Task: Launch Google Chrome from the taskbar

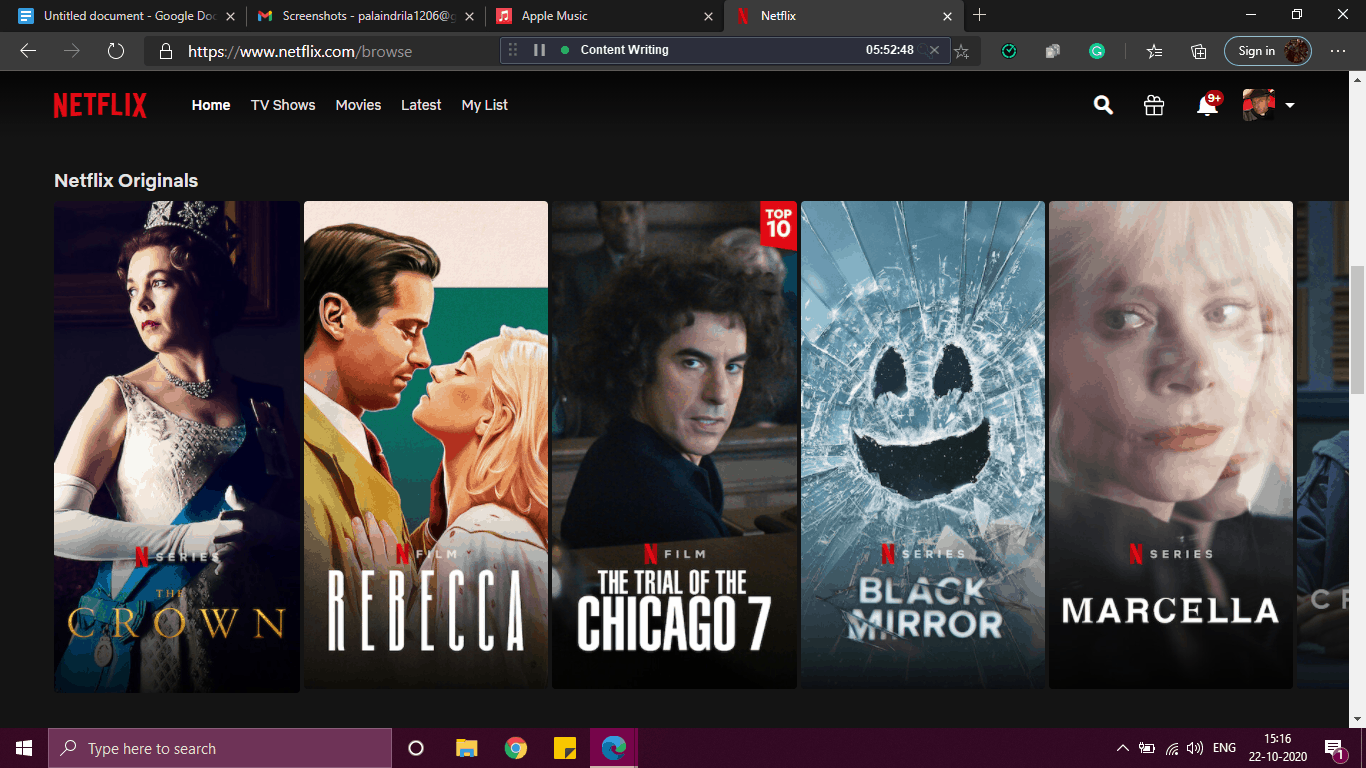Action: pyautogui.click(x=516, y=748)
